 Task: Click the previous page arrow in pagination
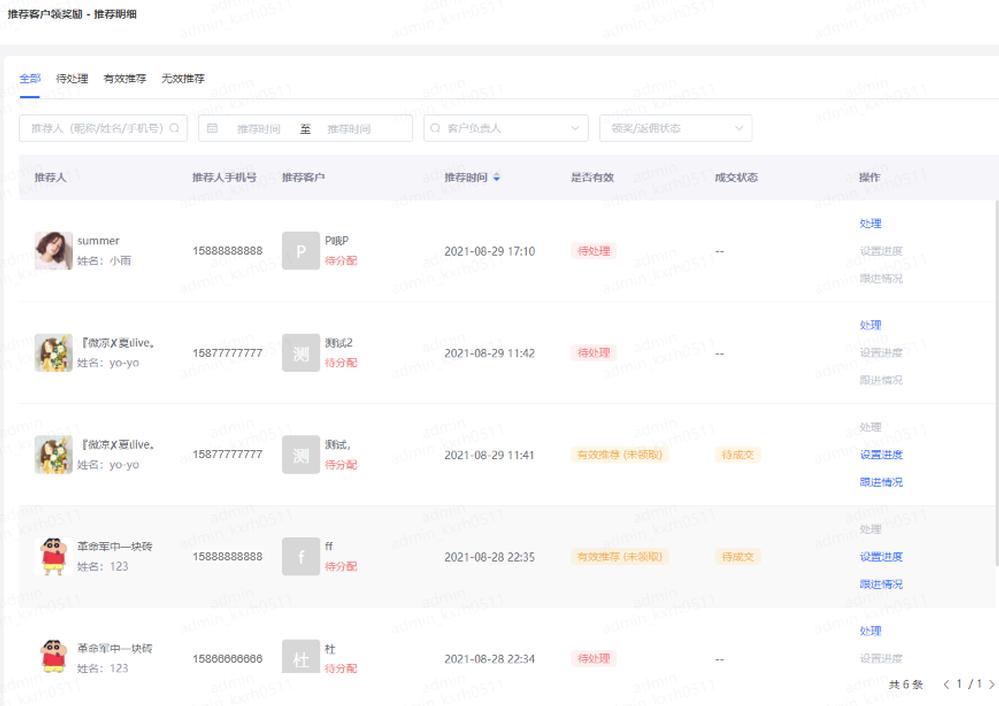pyautogui.click(x=946, y=685)
